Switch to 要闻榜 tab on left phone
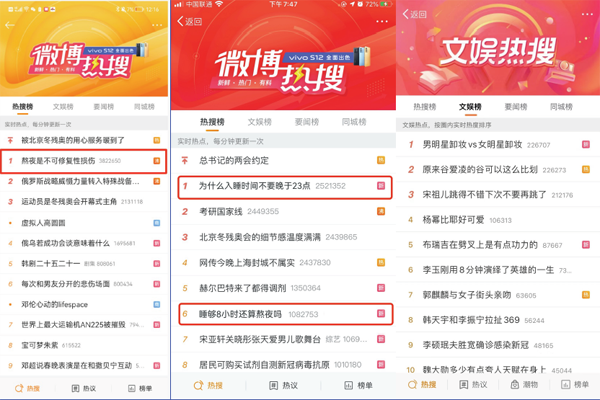The image size is (600, 400). [x=104, y=107]
